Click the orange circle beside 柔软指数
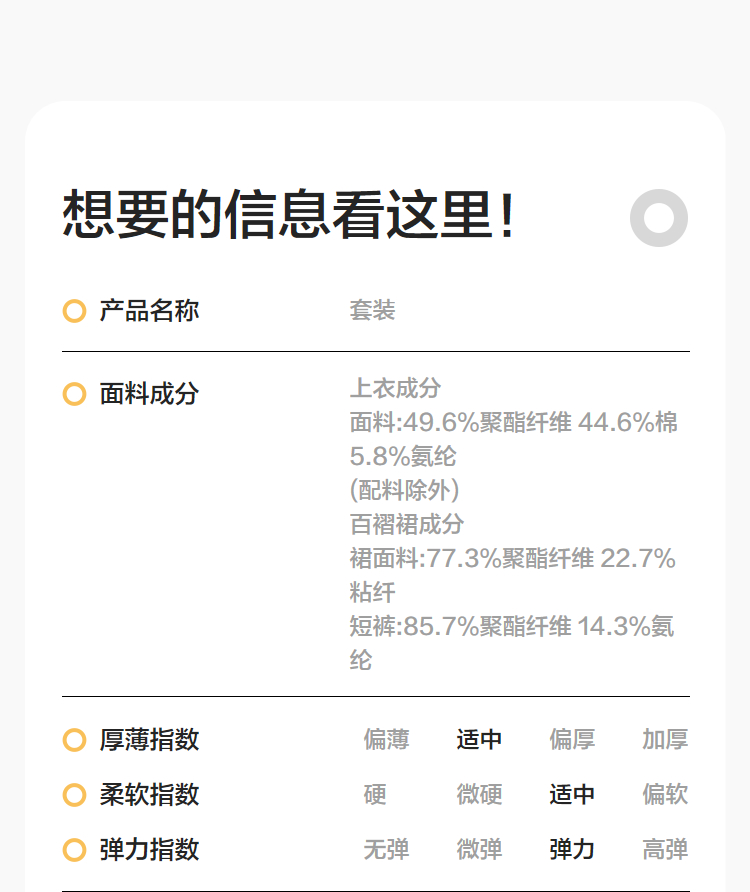Viewport: 750px width, 892px height. [74, 795]
